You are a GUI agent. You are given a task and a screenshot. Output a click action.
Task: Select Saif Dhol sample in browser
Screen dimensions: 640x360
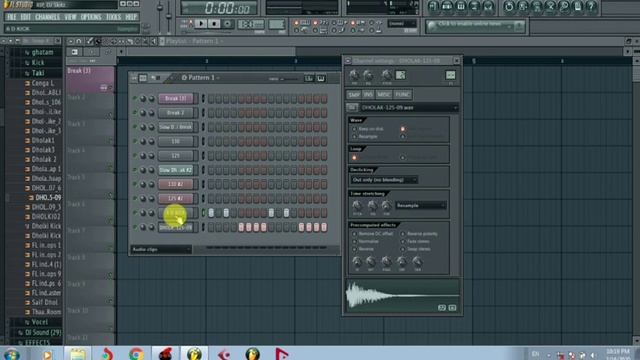(42, 302)
